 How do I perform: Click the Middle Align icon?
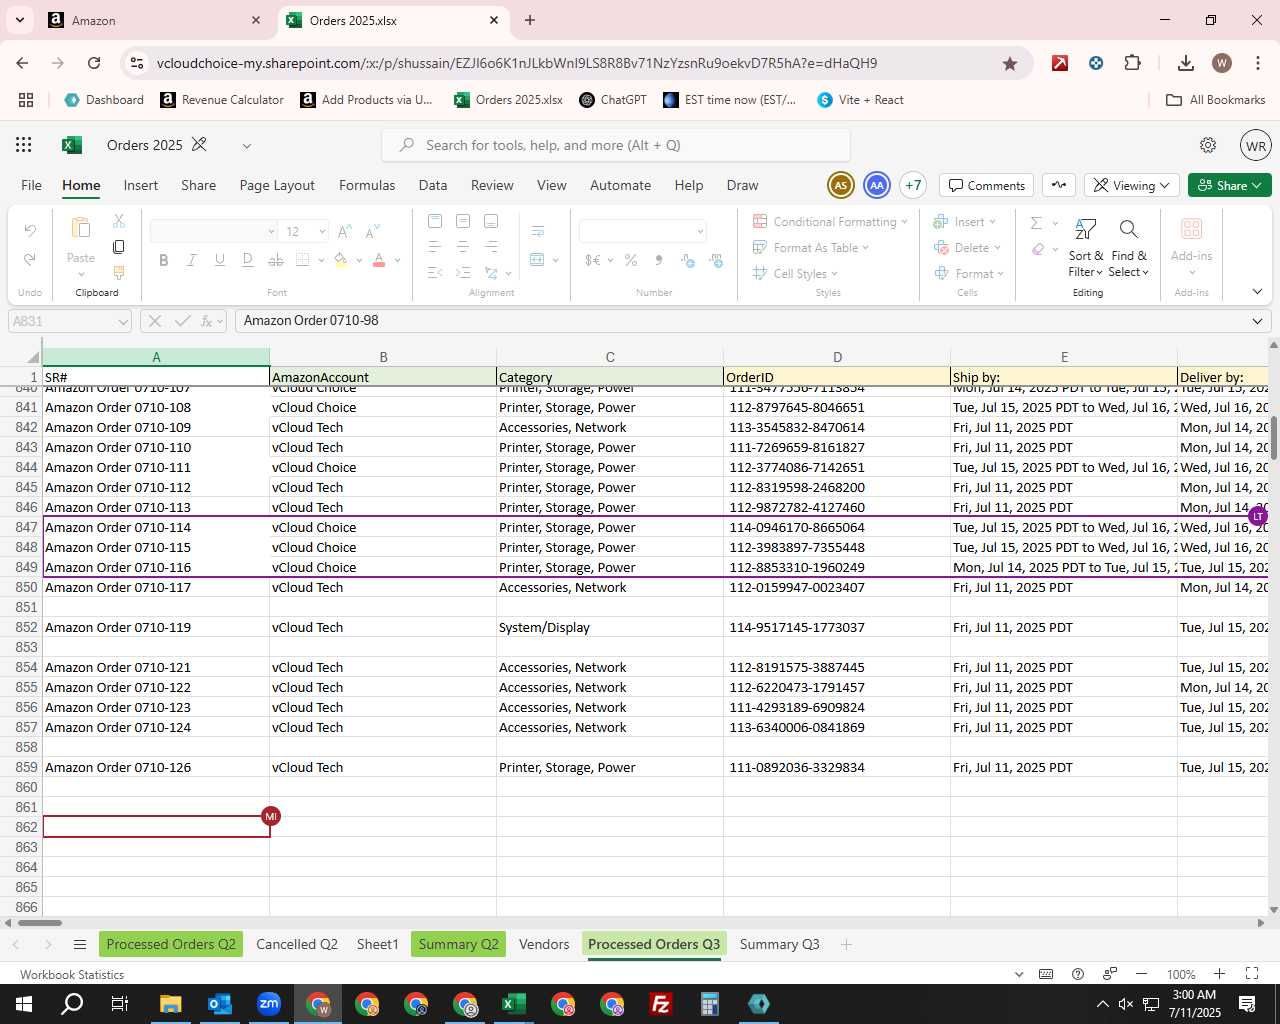pos(462,221)
